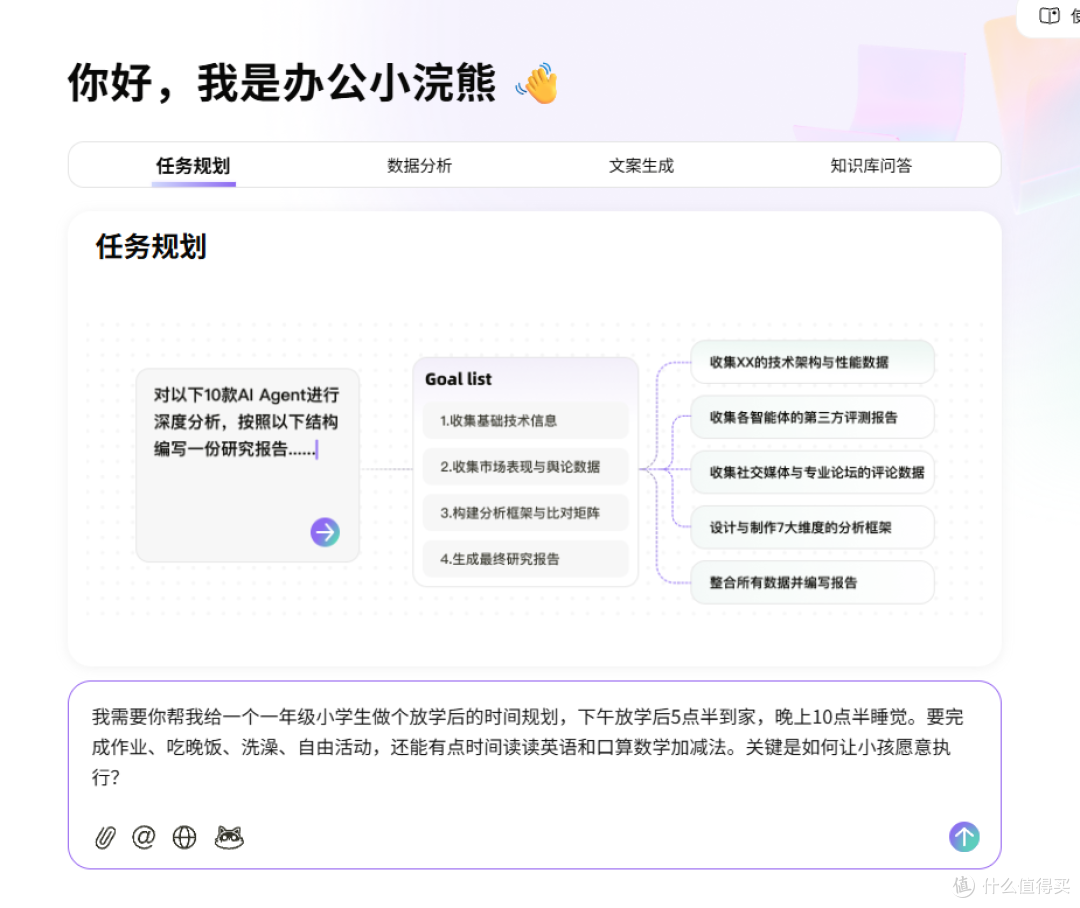Image resolution: width=1080 pixels, height=908 pixels.
Task: Click the 你好，我是办公小浣熊 greeting title
Action: click(282, 83)
